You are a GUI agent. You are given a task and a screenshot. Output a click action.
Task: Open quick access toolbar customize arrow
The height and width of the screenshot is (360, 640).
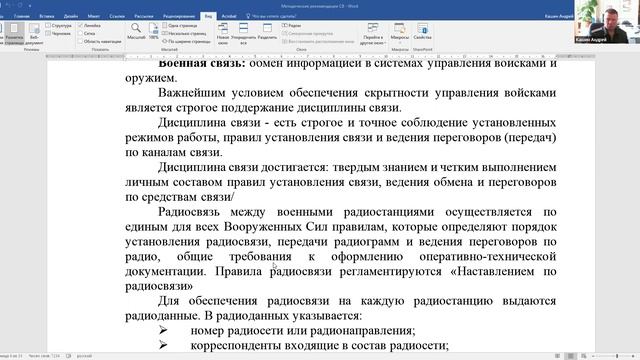(30, 6)
